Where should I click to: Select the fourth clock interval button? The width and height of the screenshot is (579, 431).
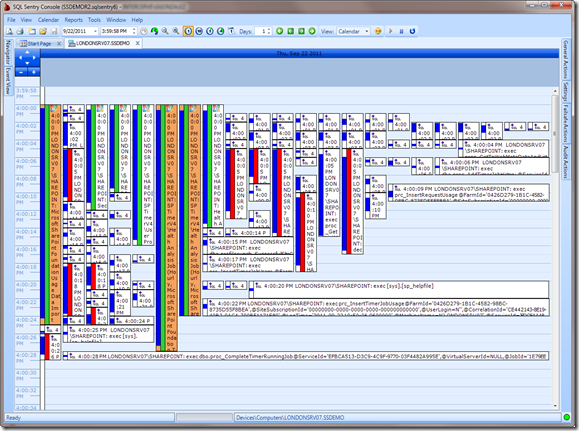(220, 31)
